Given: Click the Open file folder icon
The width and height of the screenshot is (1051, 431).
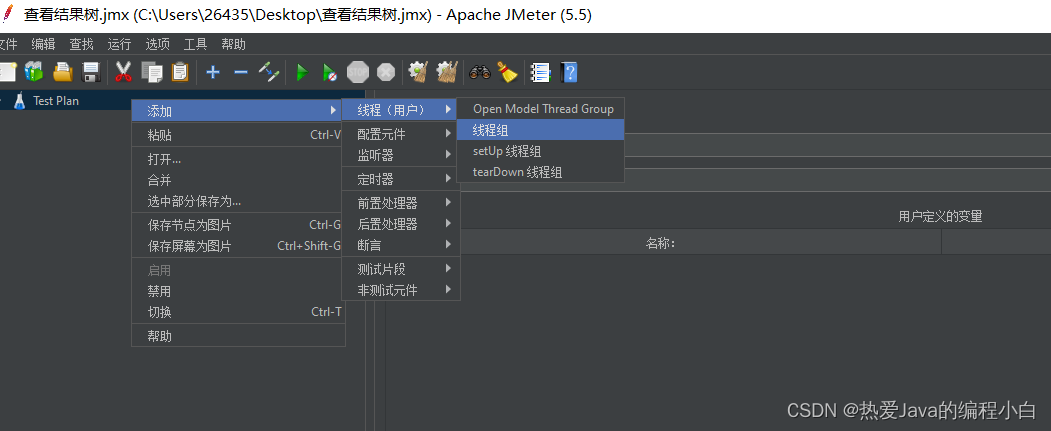Looking at the screenshot, I should pyautogui.click(x=63, y=72).
